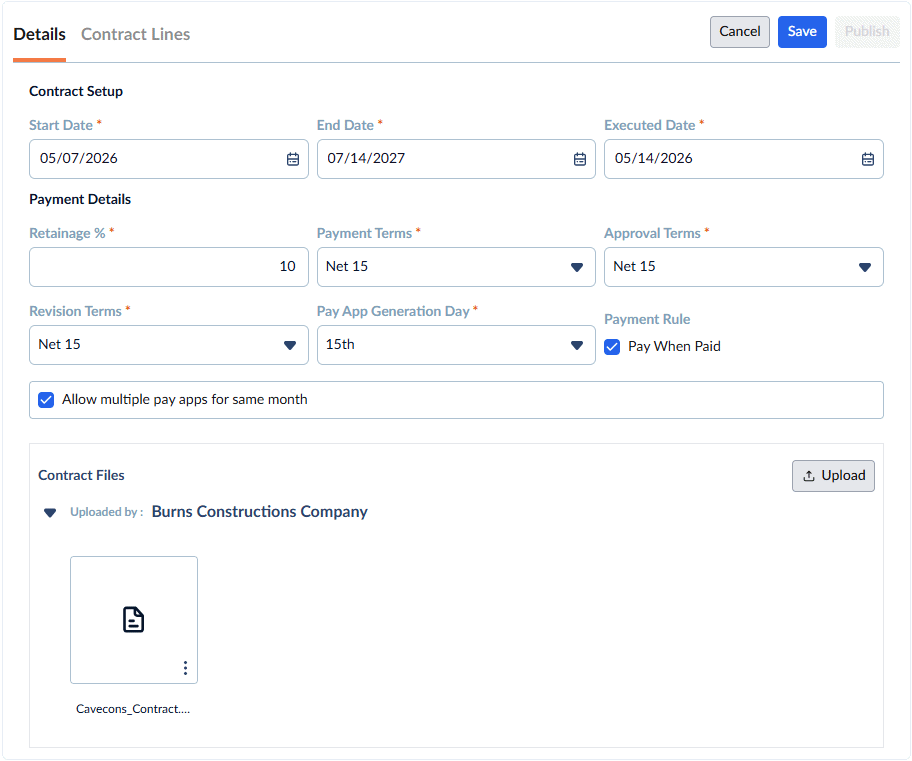Click the Pay When Paid label
The height and width of the screenshot is (761, 912).
pos(674,347)
